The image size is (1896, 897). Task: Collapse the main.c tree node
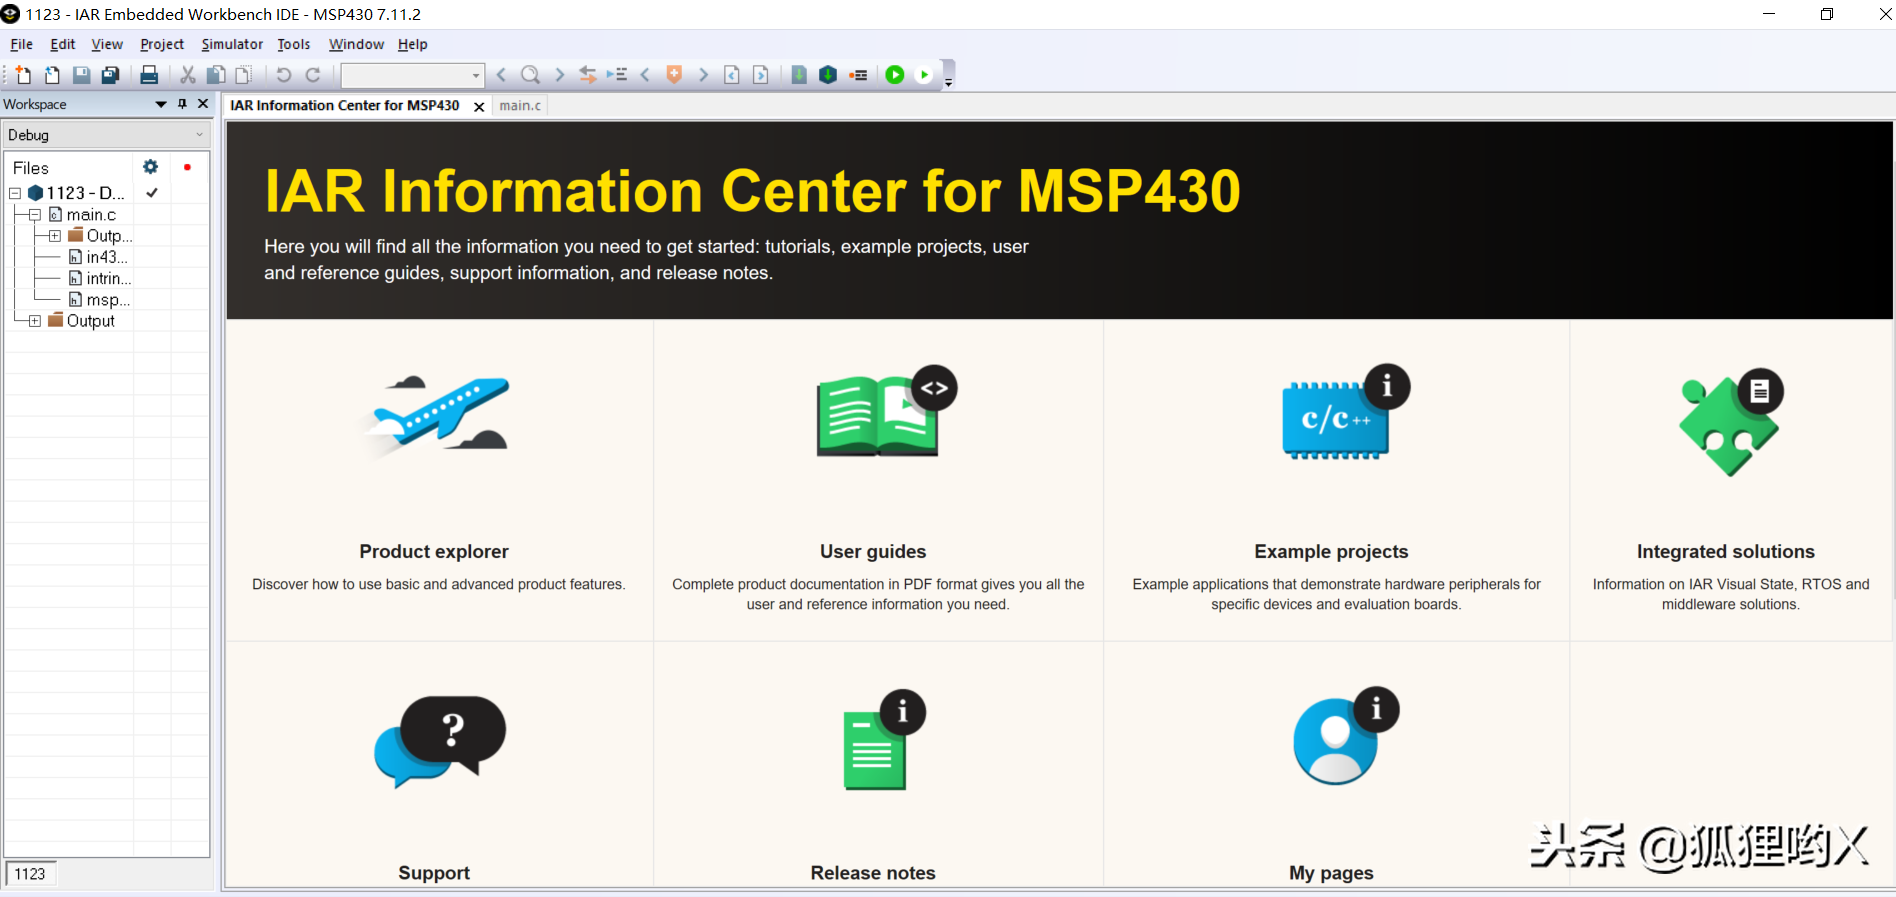click(x=35, y=215)
